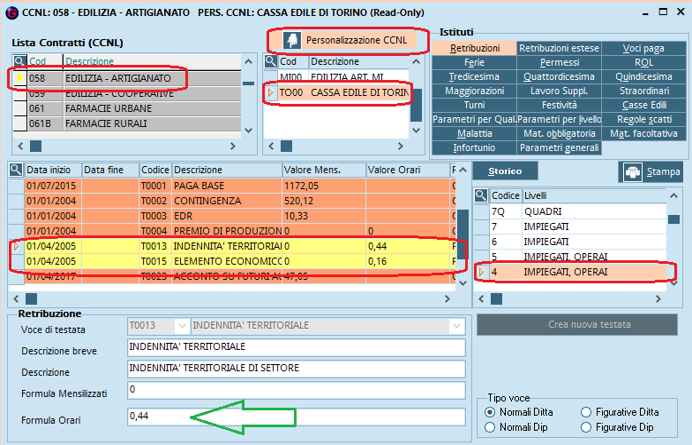Open the Quattordicesima tab

click(559, 76)
